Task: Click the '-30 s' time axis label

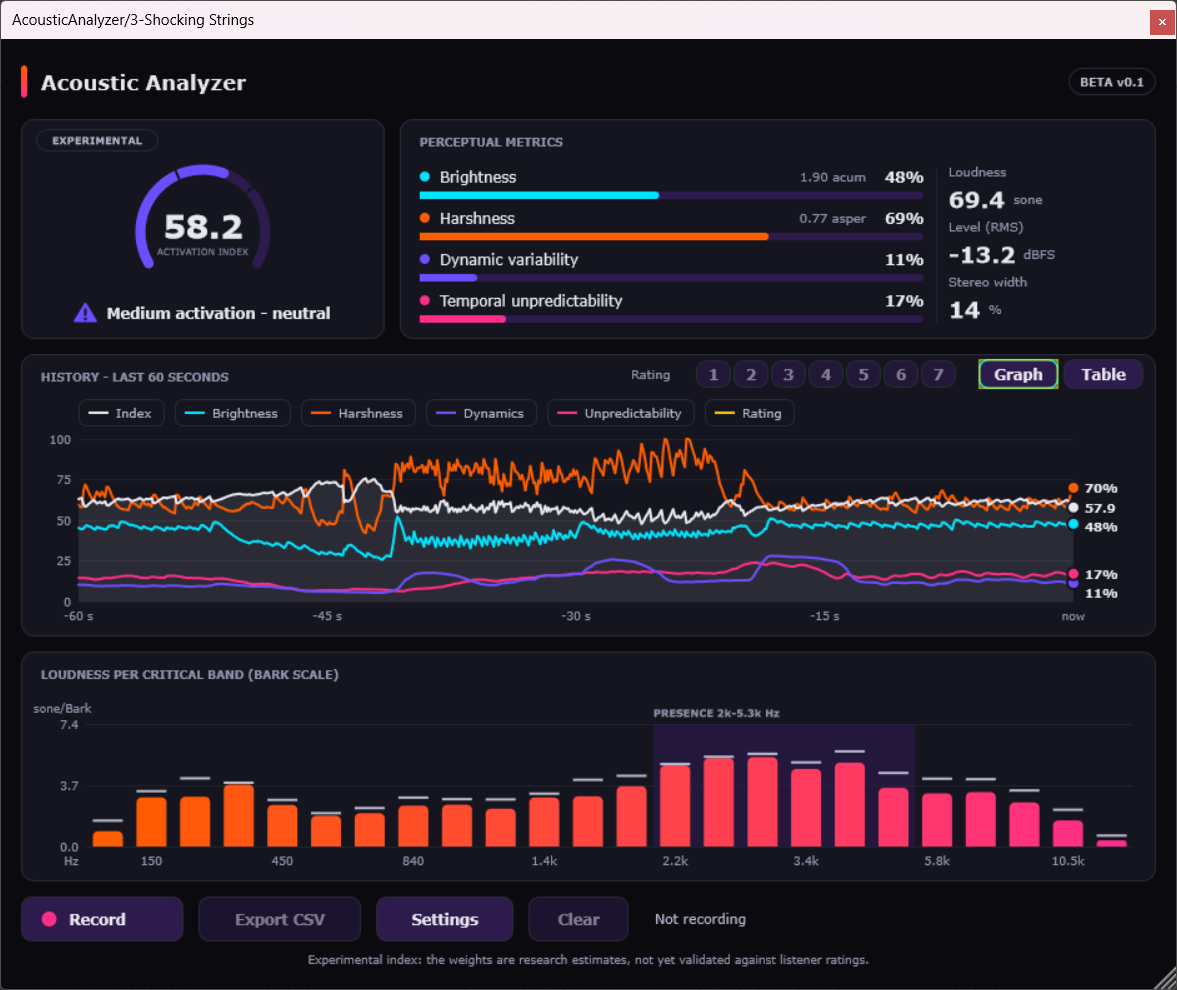Action: pyautogui.click(x=576, y=615)
